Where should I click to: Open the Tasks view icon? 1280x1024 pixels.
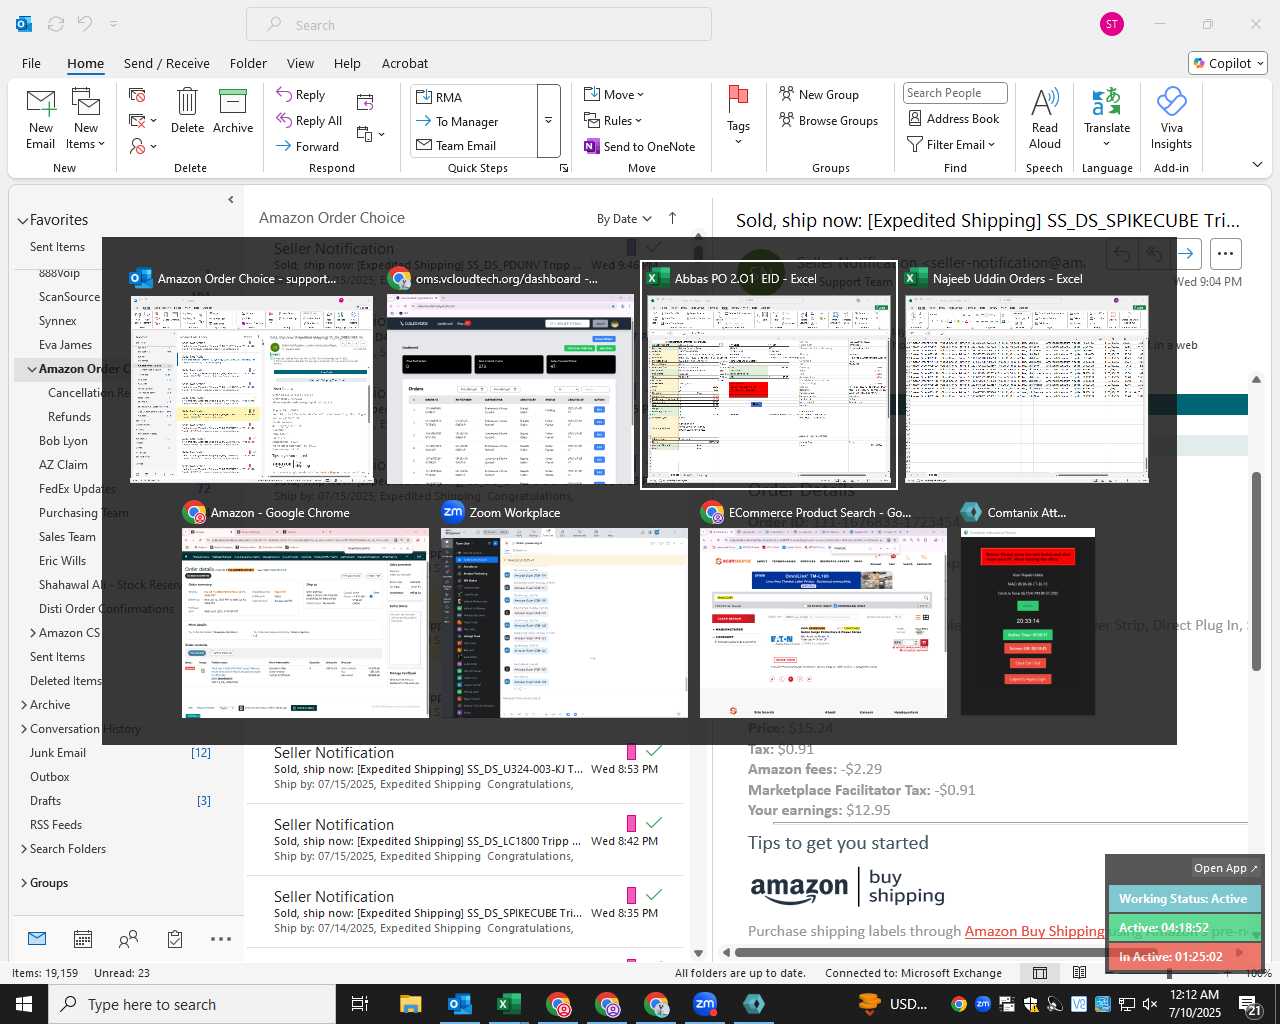pyautogui.click(x=175, y=939)
